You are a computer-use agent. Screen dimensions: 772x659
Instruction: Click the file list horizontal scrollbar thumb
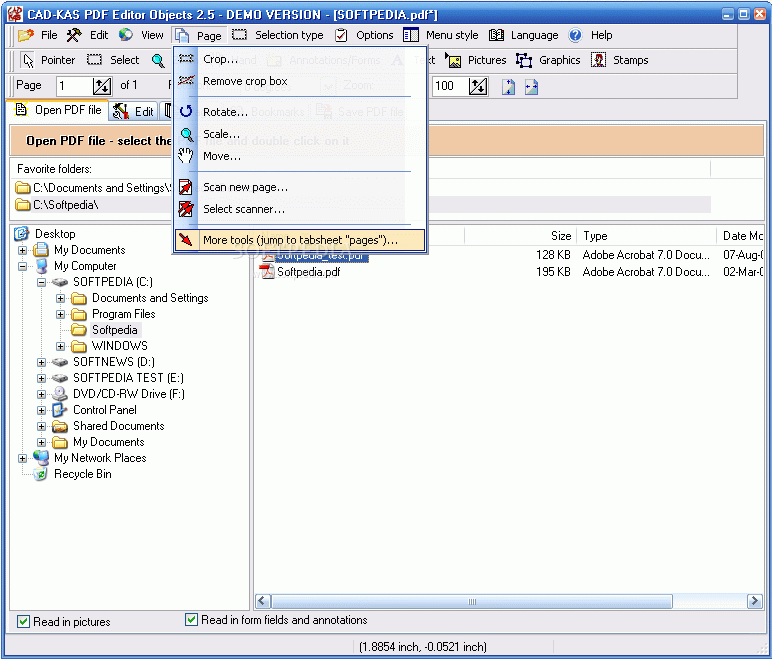click(x=472, y=601)
